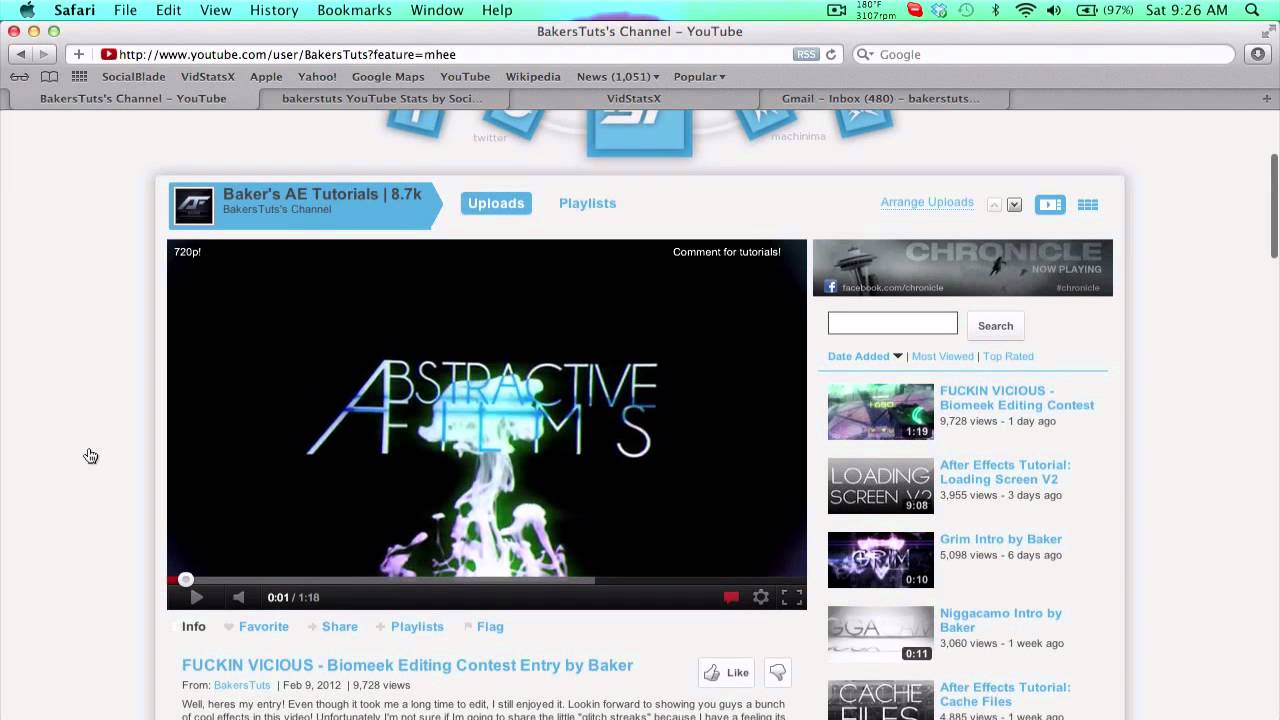Open Grim Intro by Baker link
Viewport: 1280px width, 720px height.
1001,539
